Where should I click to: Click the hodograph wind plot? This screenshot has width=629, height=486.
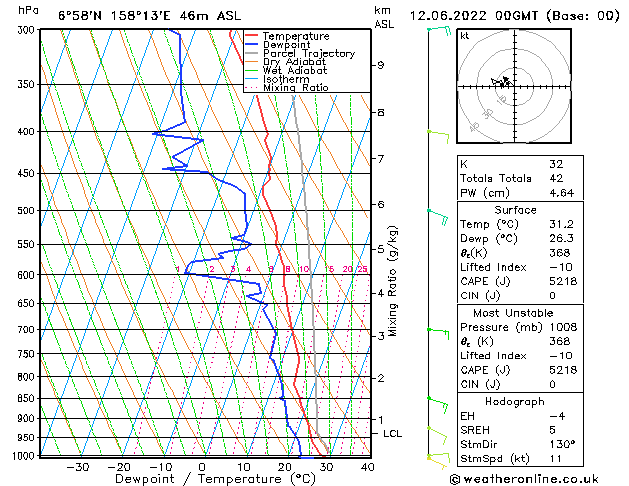(514, 86)
